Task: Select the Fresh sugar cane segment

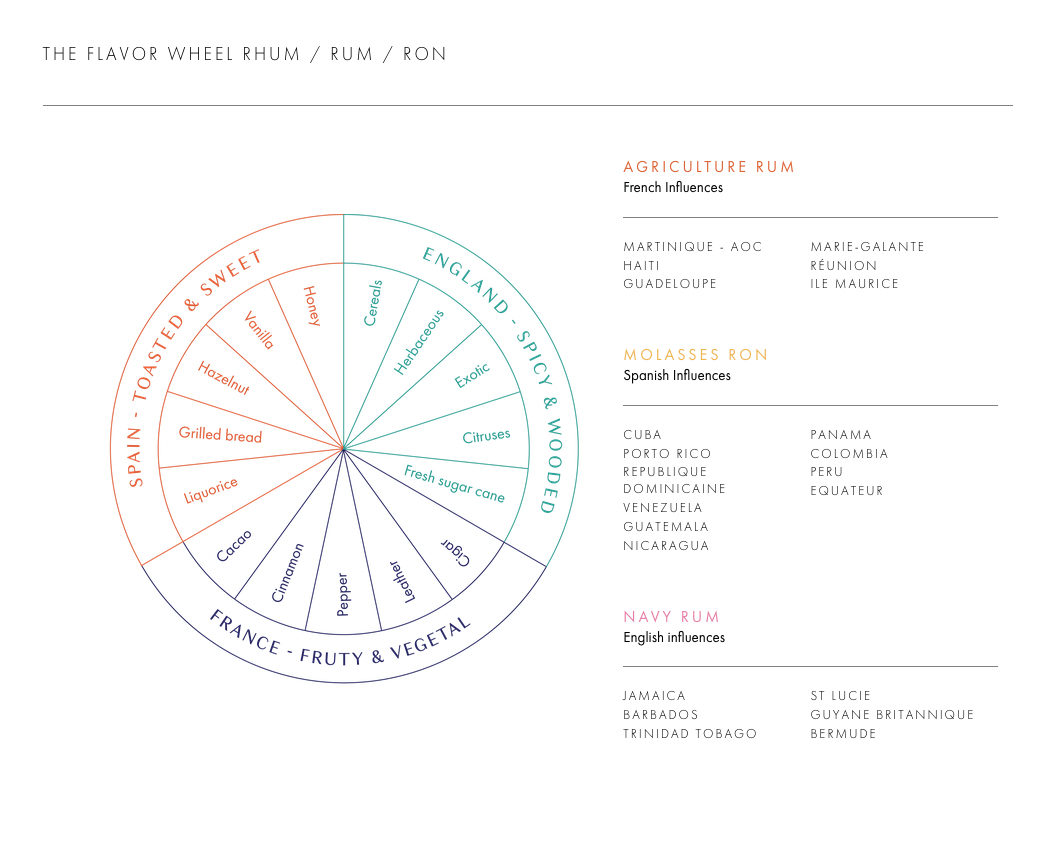Action: 454,483
